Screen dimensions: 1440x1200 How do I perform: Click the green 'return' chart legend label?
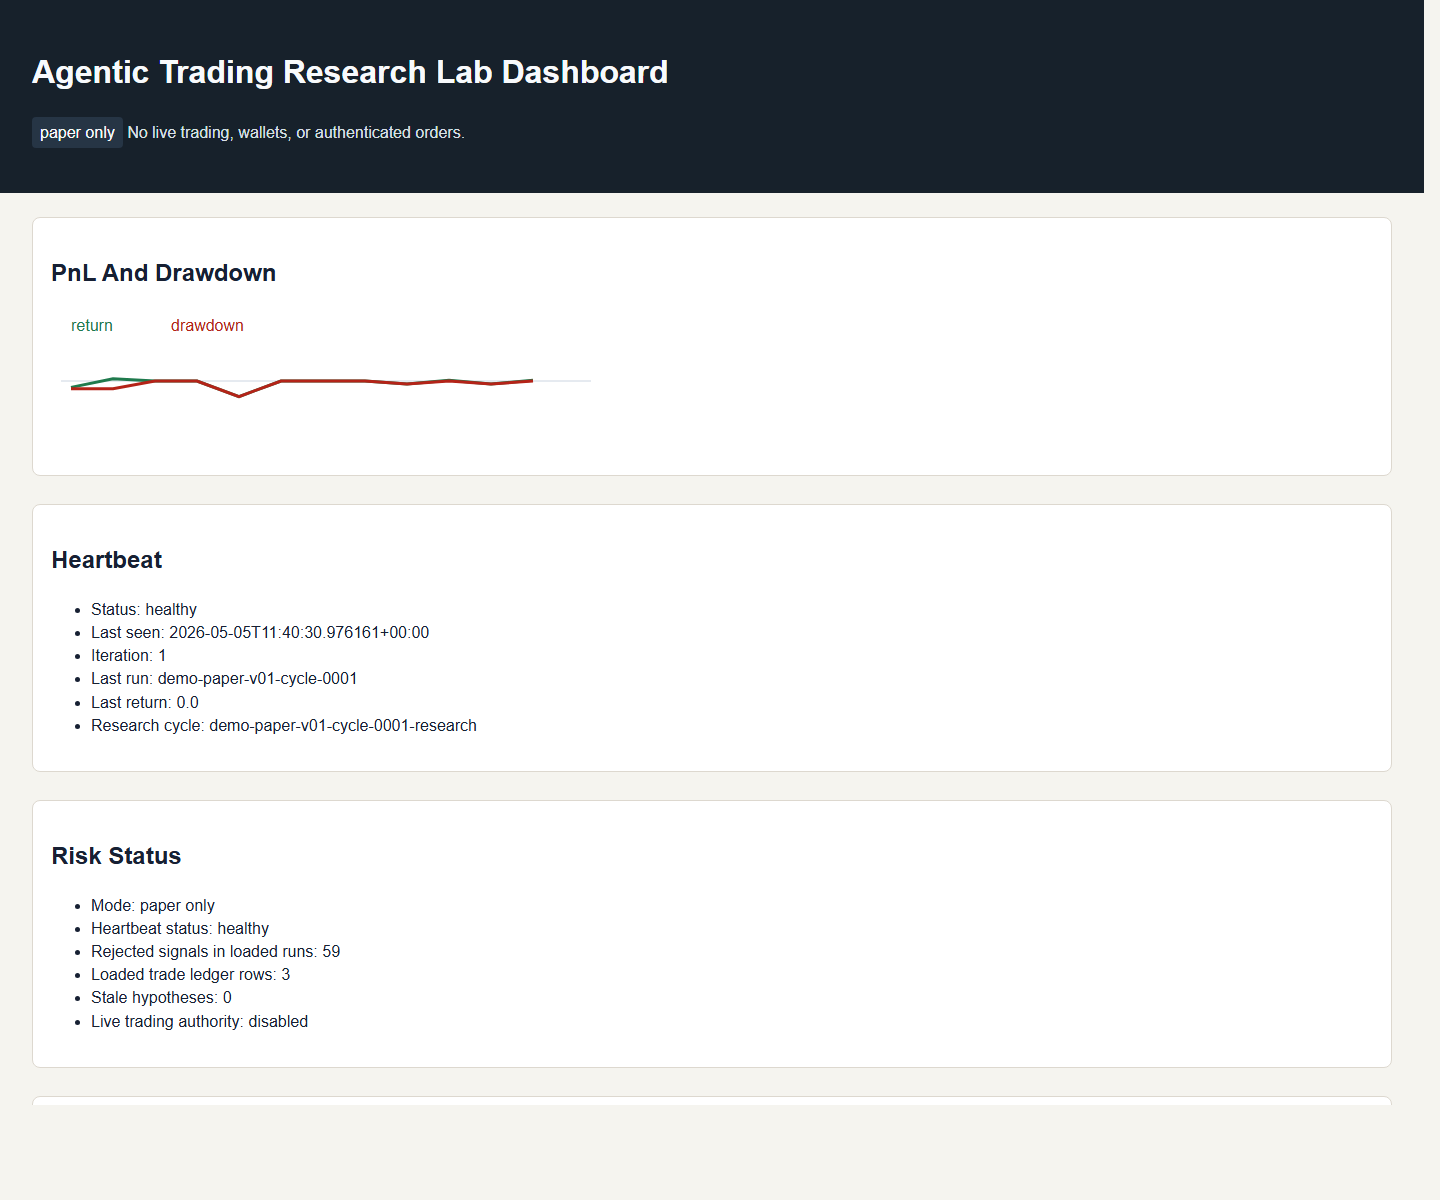click(x=92, y=325)
